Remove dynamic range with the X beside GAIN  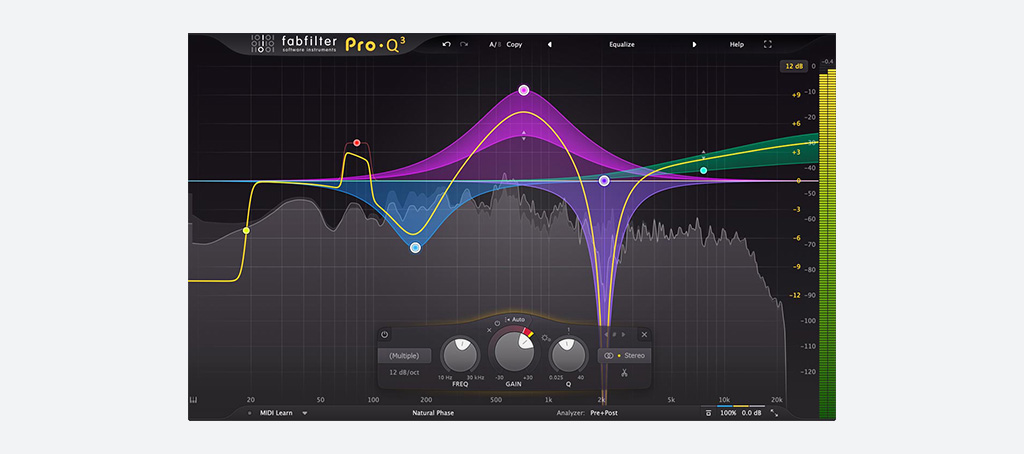pyautogui.click(x=489, y=331)
